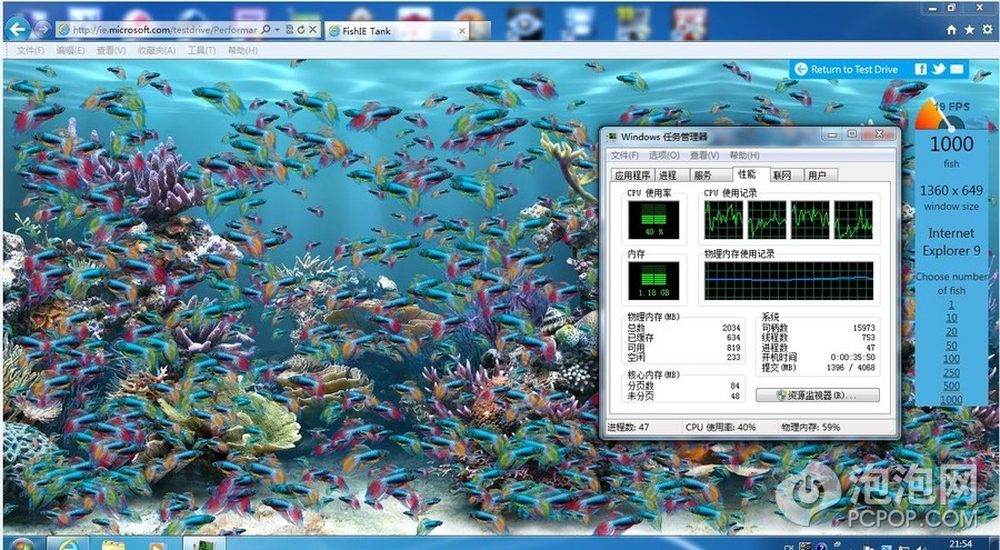The image size is (1000, 550).
Task: Set the fish count to 10
Action: pos(951,318)
